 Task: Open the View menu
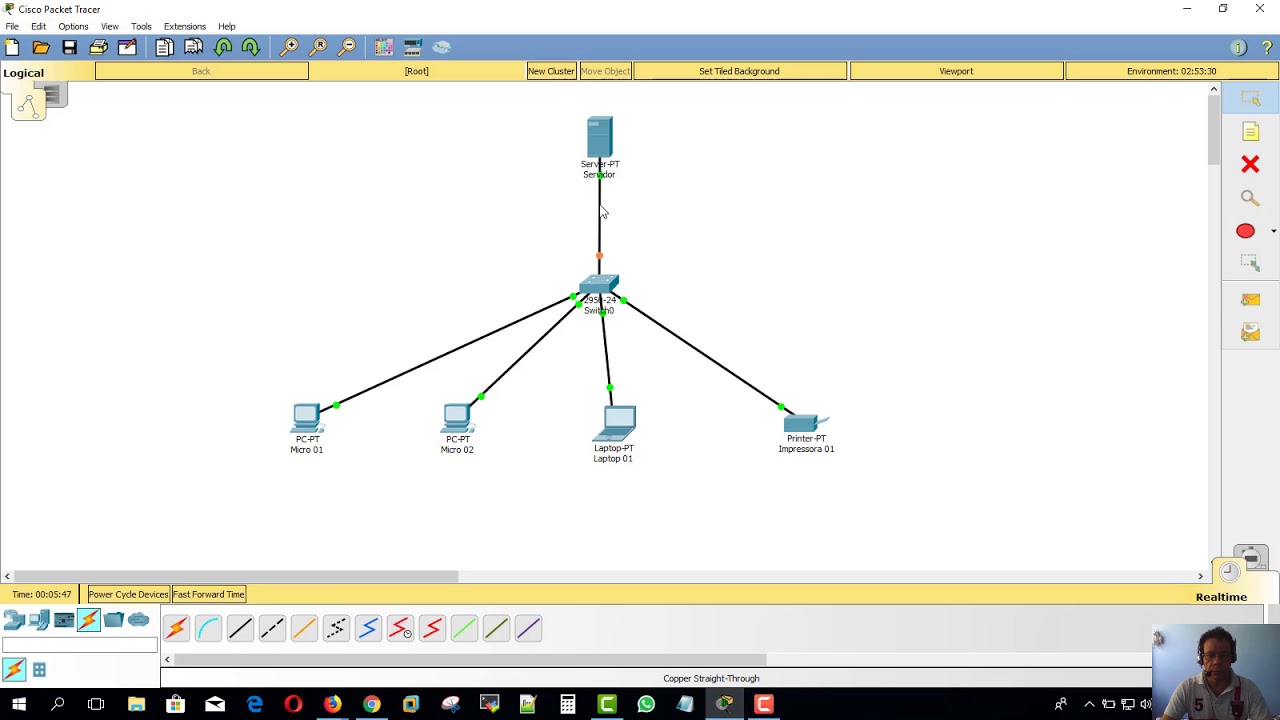click(x=109, y=26)
